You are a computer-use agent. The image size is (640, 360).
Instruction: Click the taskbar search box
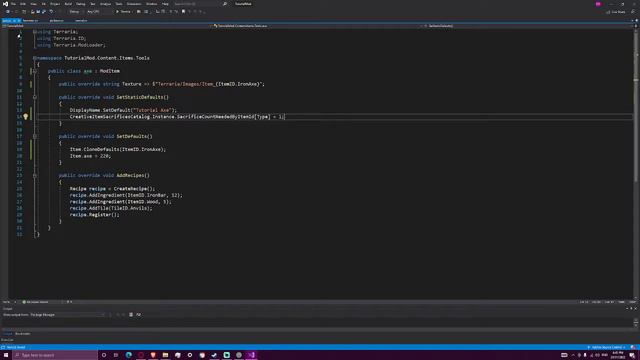point(55,355)
